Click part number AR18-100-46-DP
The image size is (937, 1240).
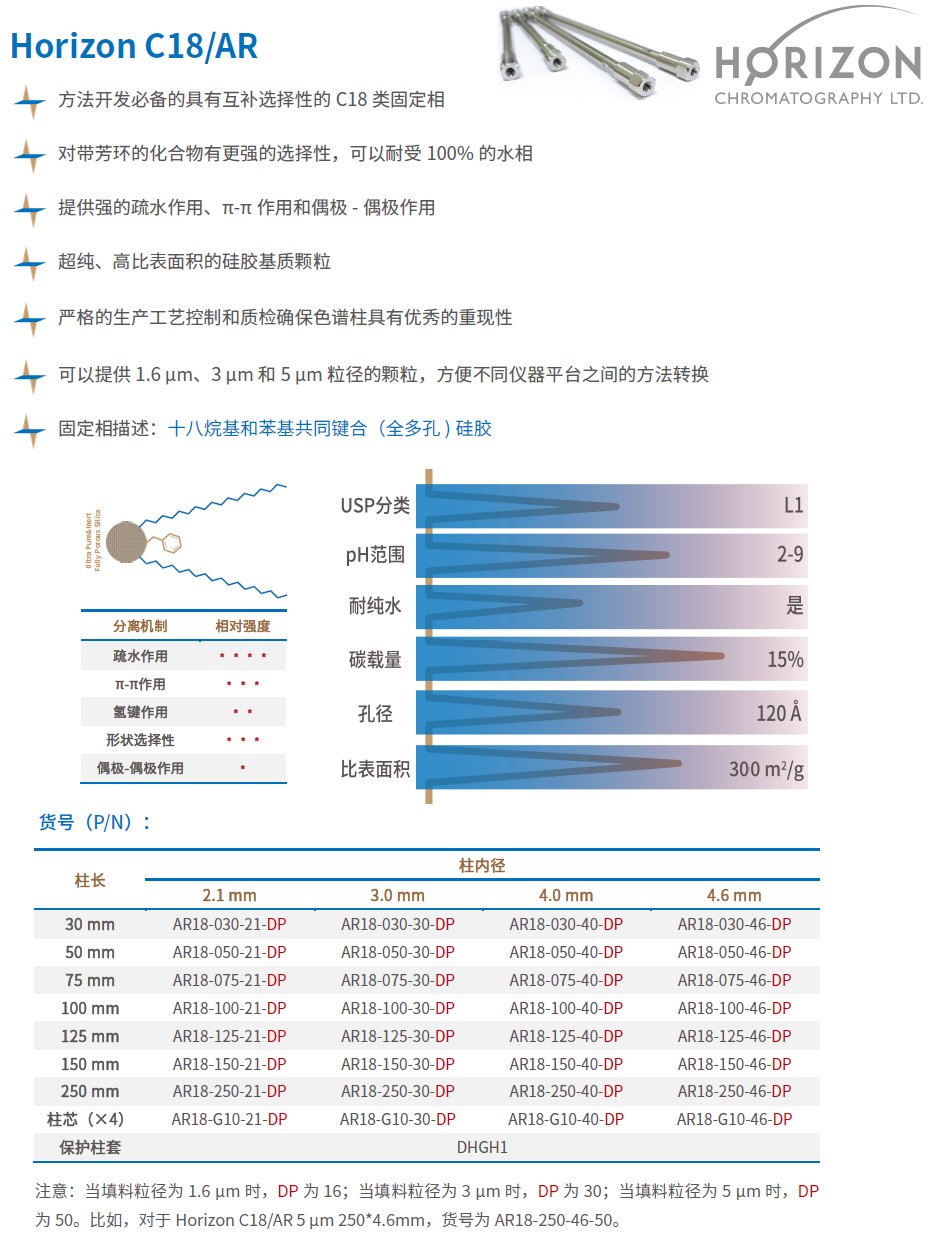pyautogui.click(x=734, y=1008)
